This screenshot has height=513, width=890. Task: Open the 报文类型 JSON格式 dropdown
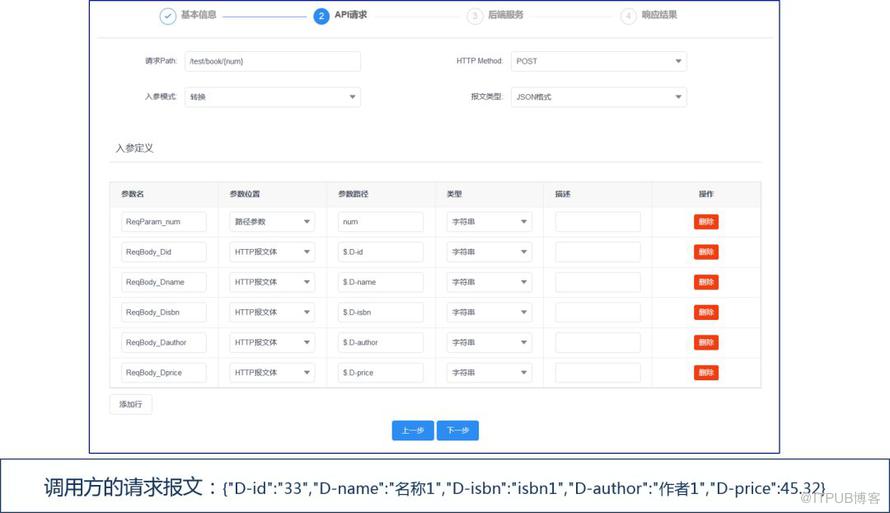[x=599, y=97]
